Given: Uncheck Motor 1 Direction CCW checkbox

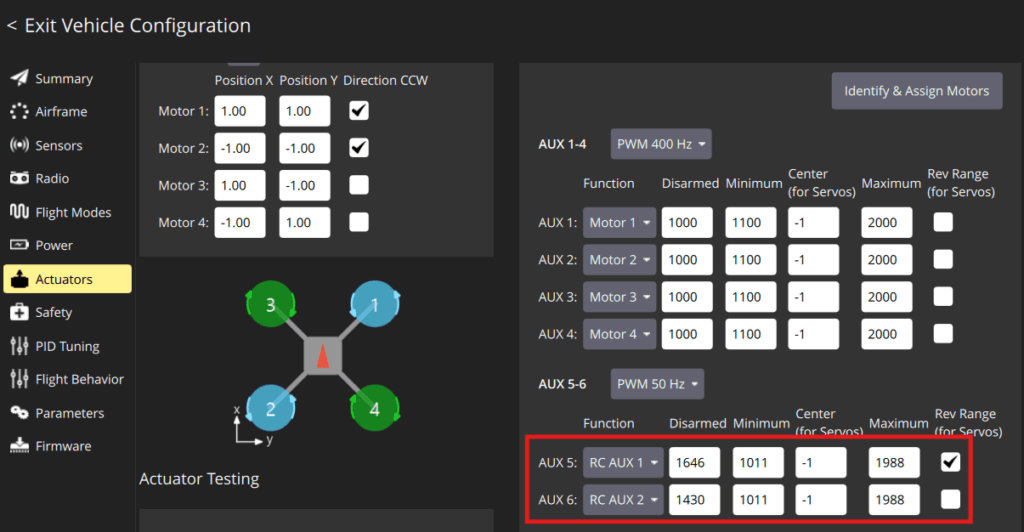Looking at the screenshot, I should pos(359,110).
